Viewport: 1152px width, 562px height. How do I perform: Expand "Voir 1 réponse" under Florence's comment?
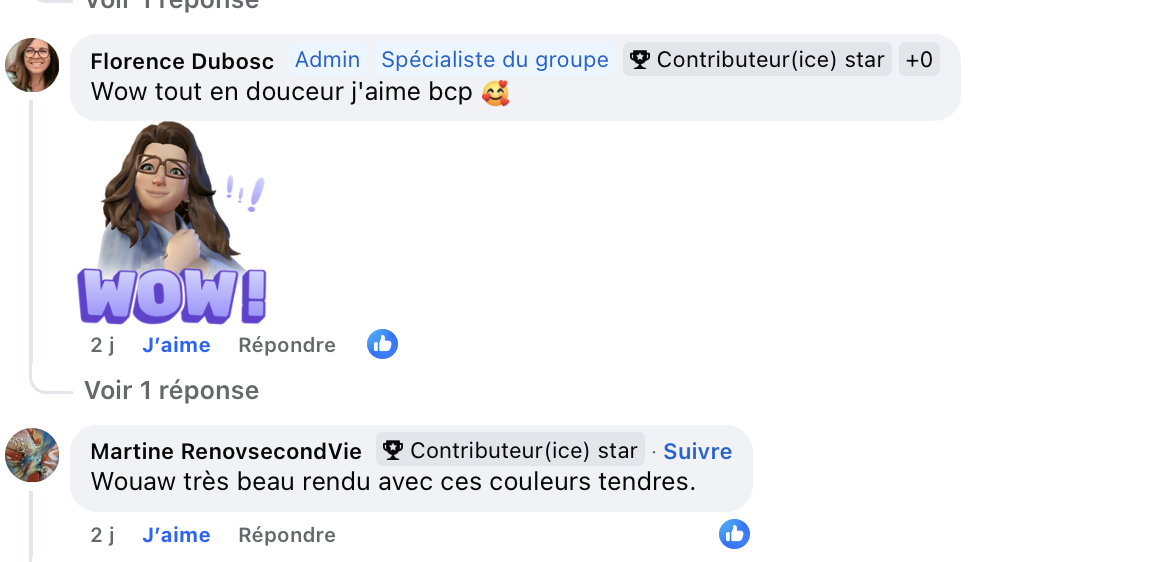[171, 390]
